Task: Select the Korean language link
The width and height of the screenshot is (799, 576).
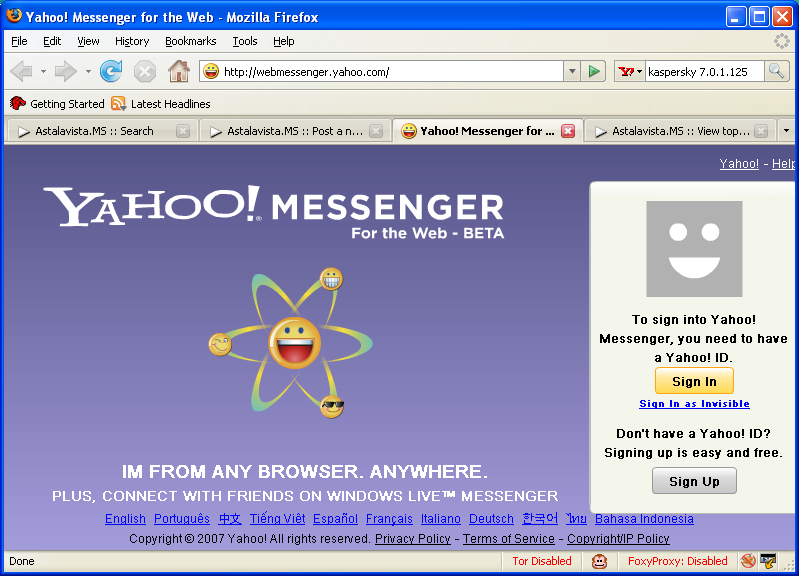Action: [x=540, y=519]
